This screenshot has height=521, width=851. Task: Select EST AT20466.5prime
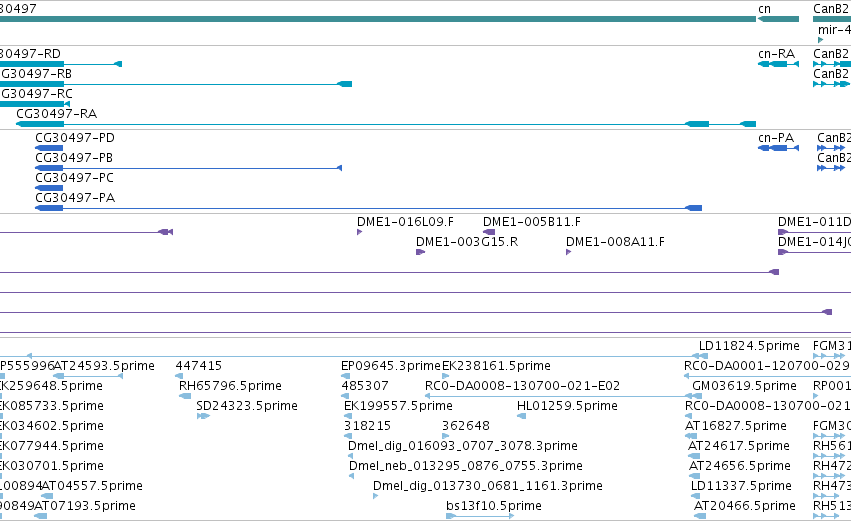click(x=700, y=516)
